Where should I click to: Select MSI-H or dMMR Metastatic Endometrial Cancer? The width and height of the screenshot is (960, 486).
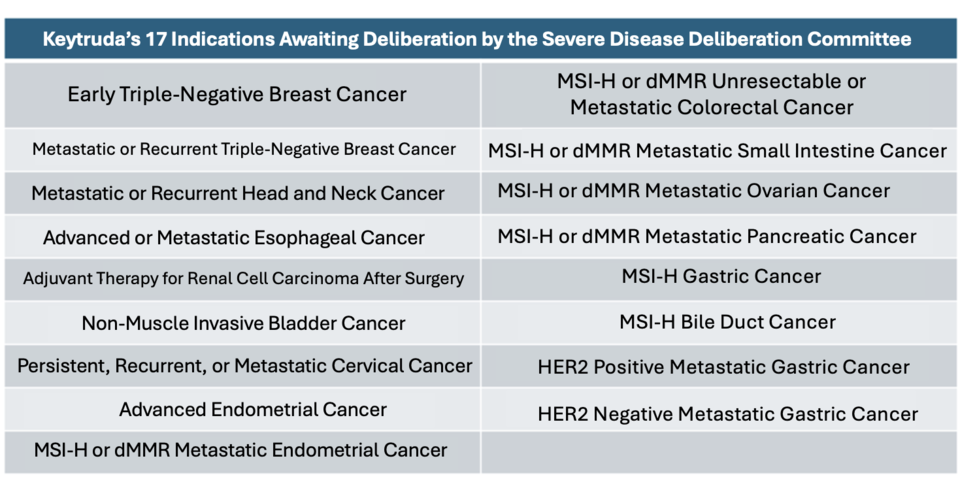pos(241,450)
